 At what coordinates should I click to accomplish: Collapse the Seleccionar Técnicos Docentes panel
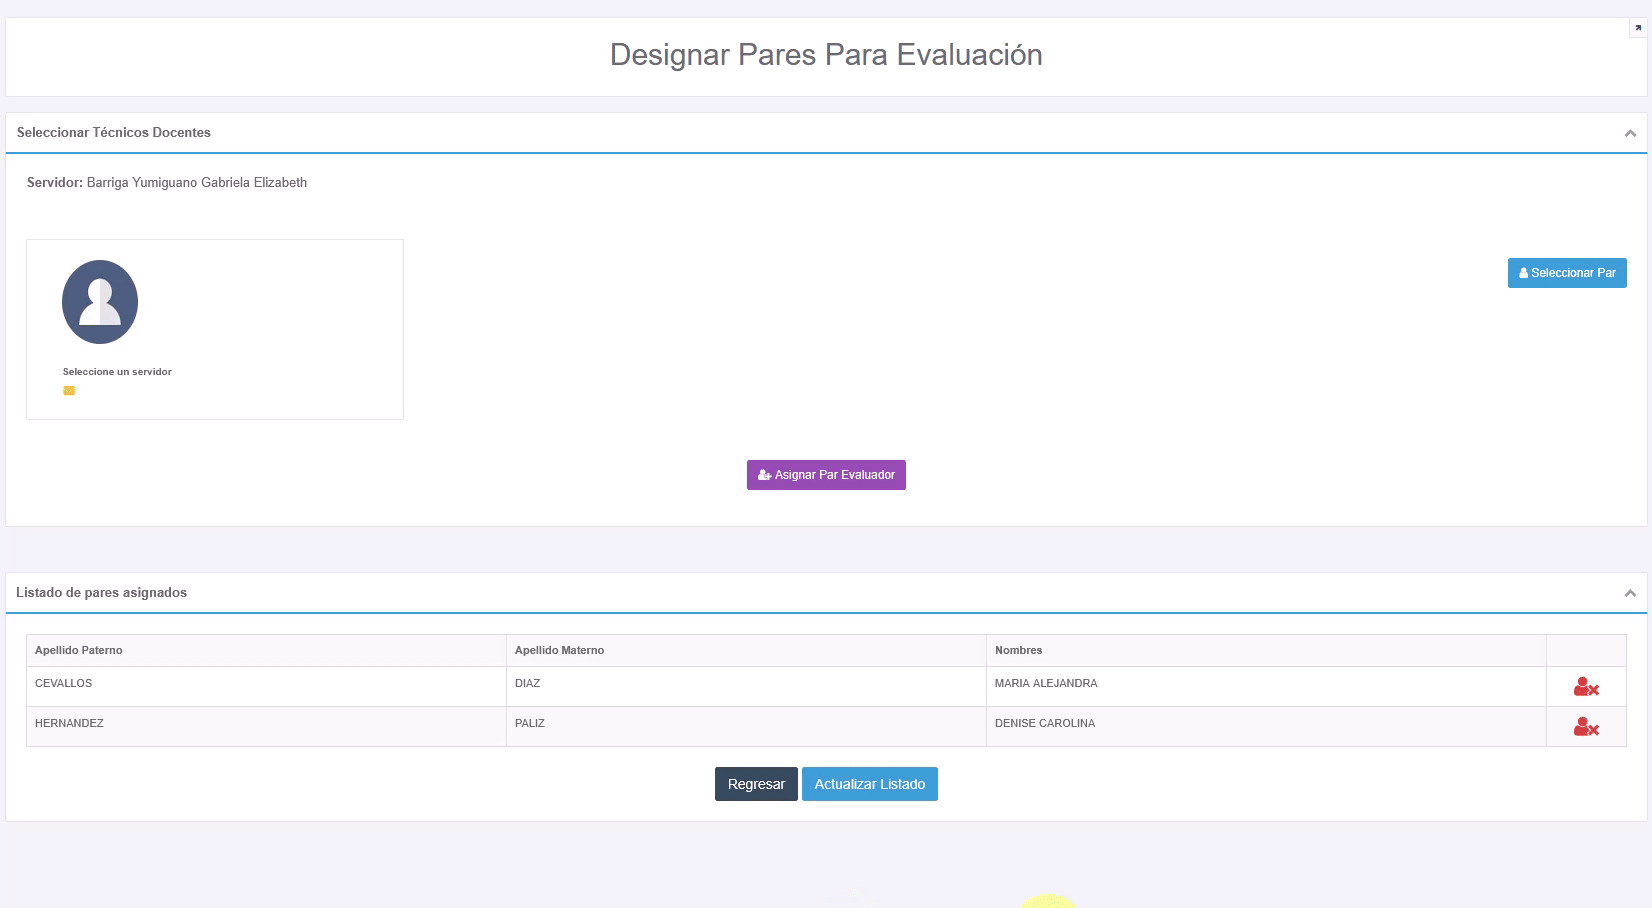(x=1630, y=133)
